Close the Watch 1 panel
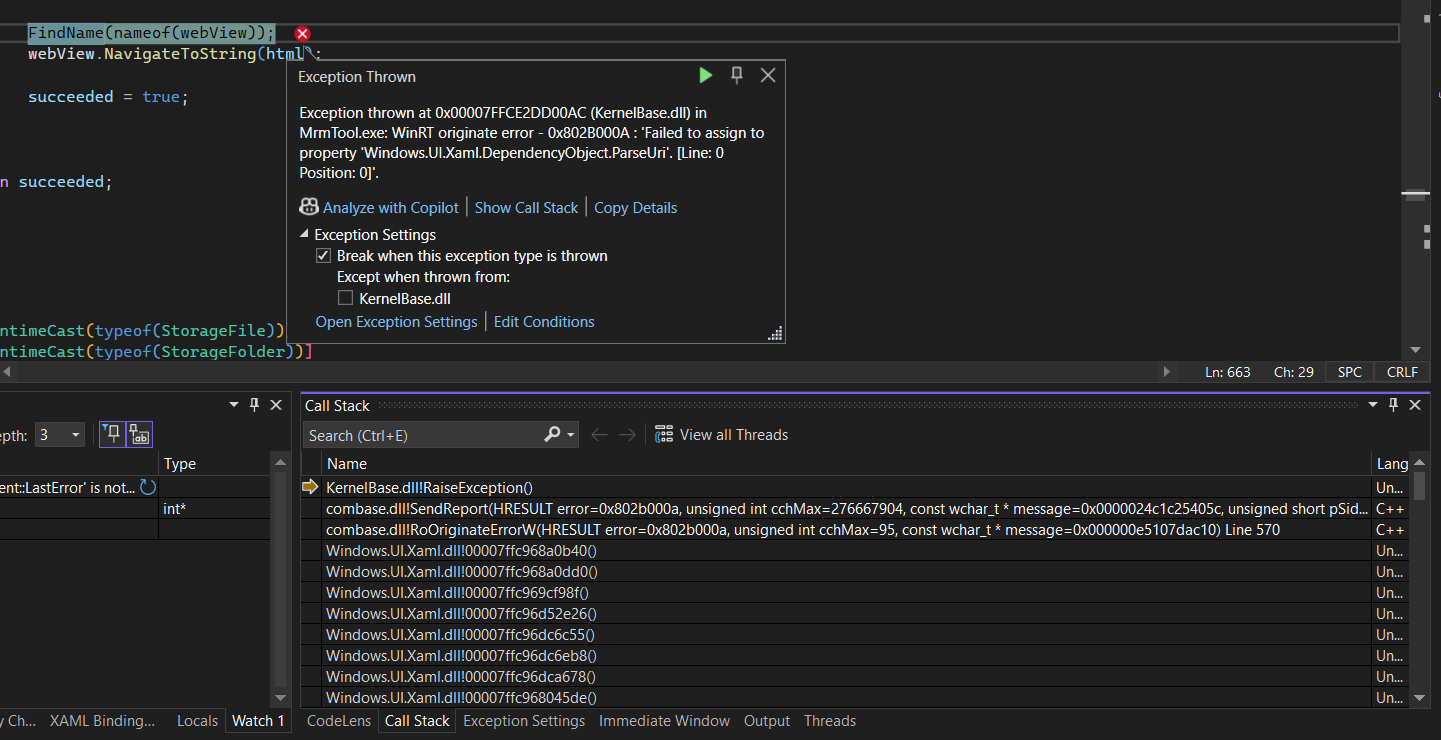The image size is (1441, 740). tap(275, 405)
